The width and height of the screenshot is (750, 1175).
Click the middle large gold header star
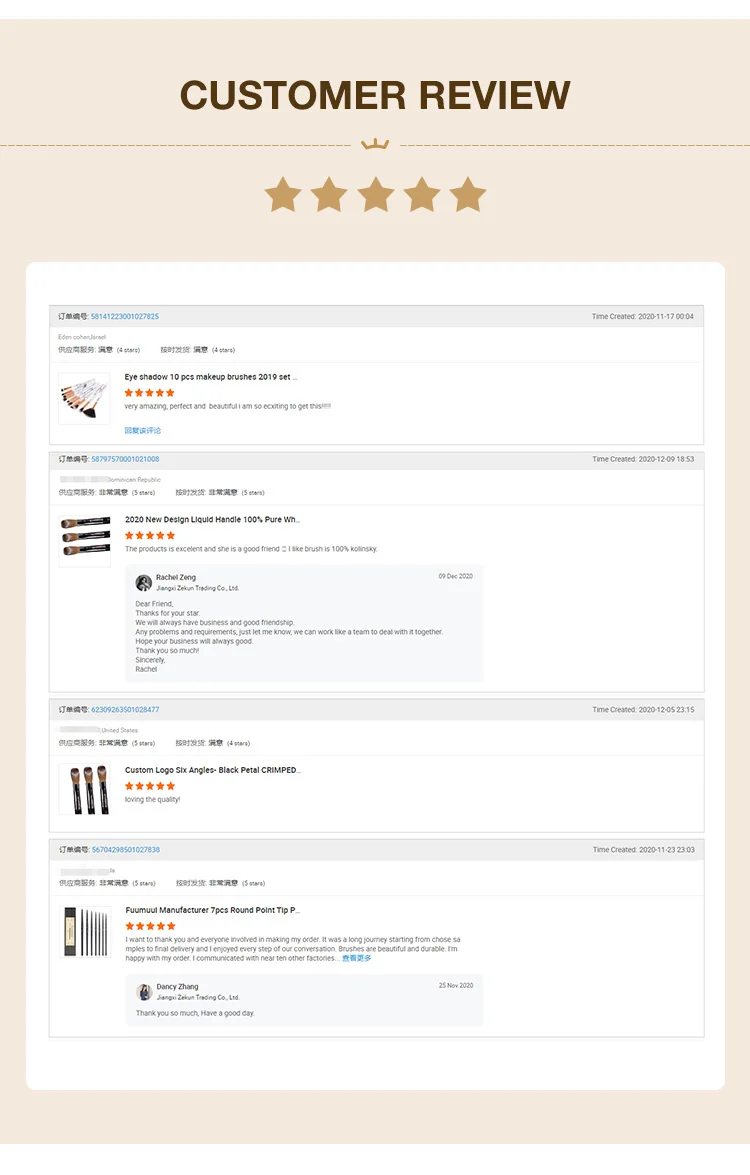[375, 195]
